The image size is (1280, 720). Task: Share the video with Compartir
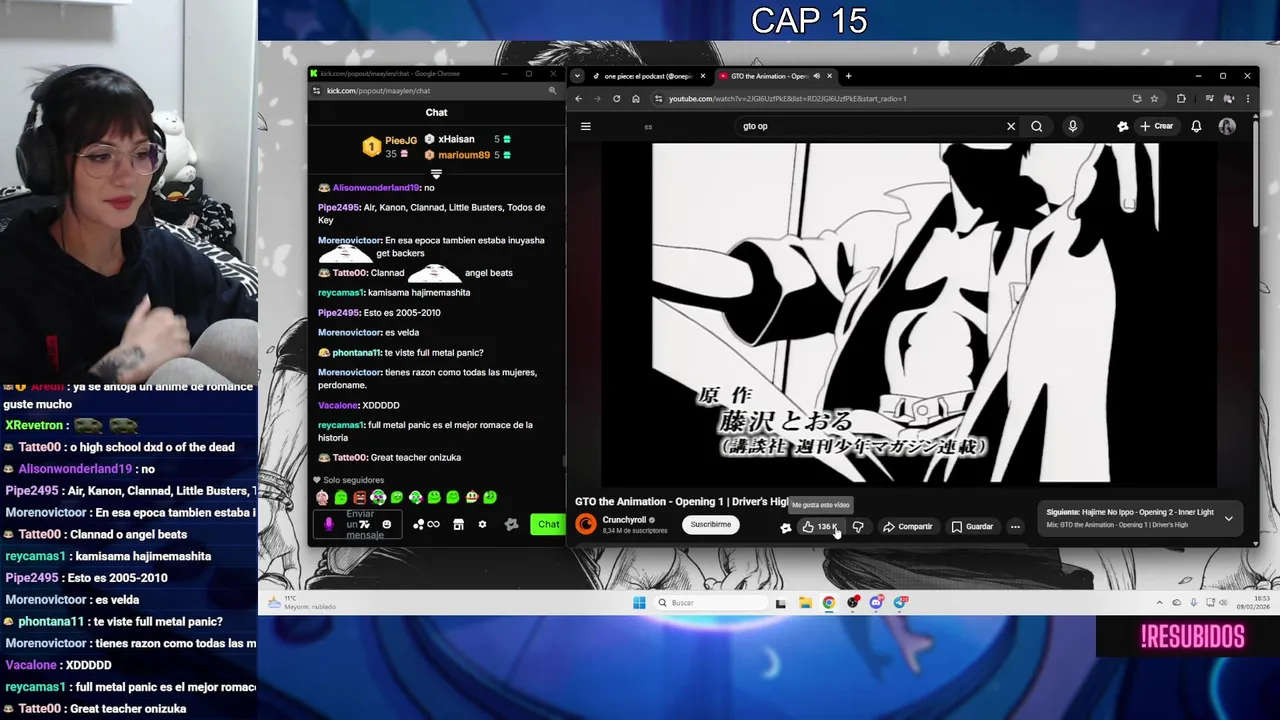907,527
